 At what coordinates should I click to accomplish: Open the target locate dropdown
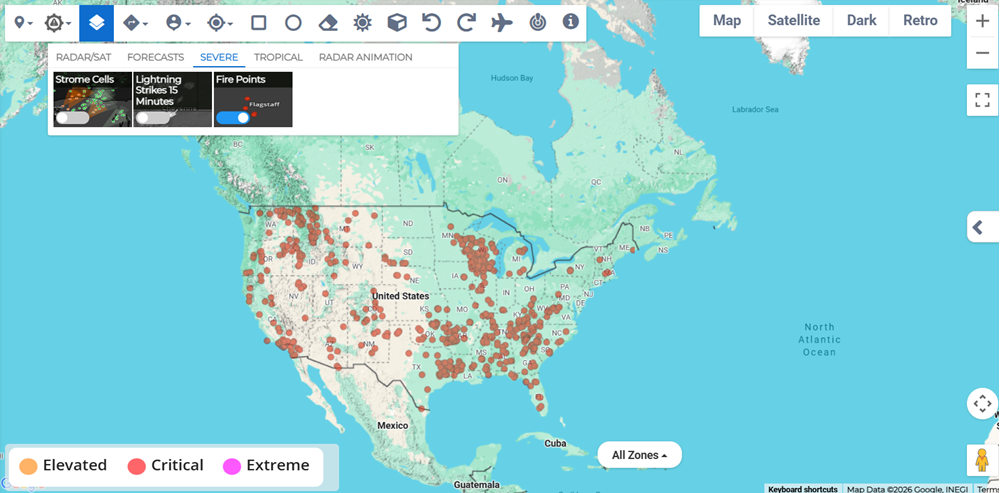[x=219, y=24]
